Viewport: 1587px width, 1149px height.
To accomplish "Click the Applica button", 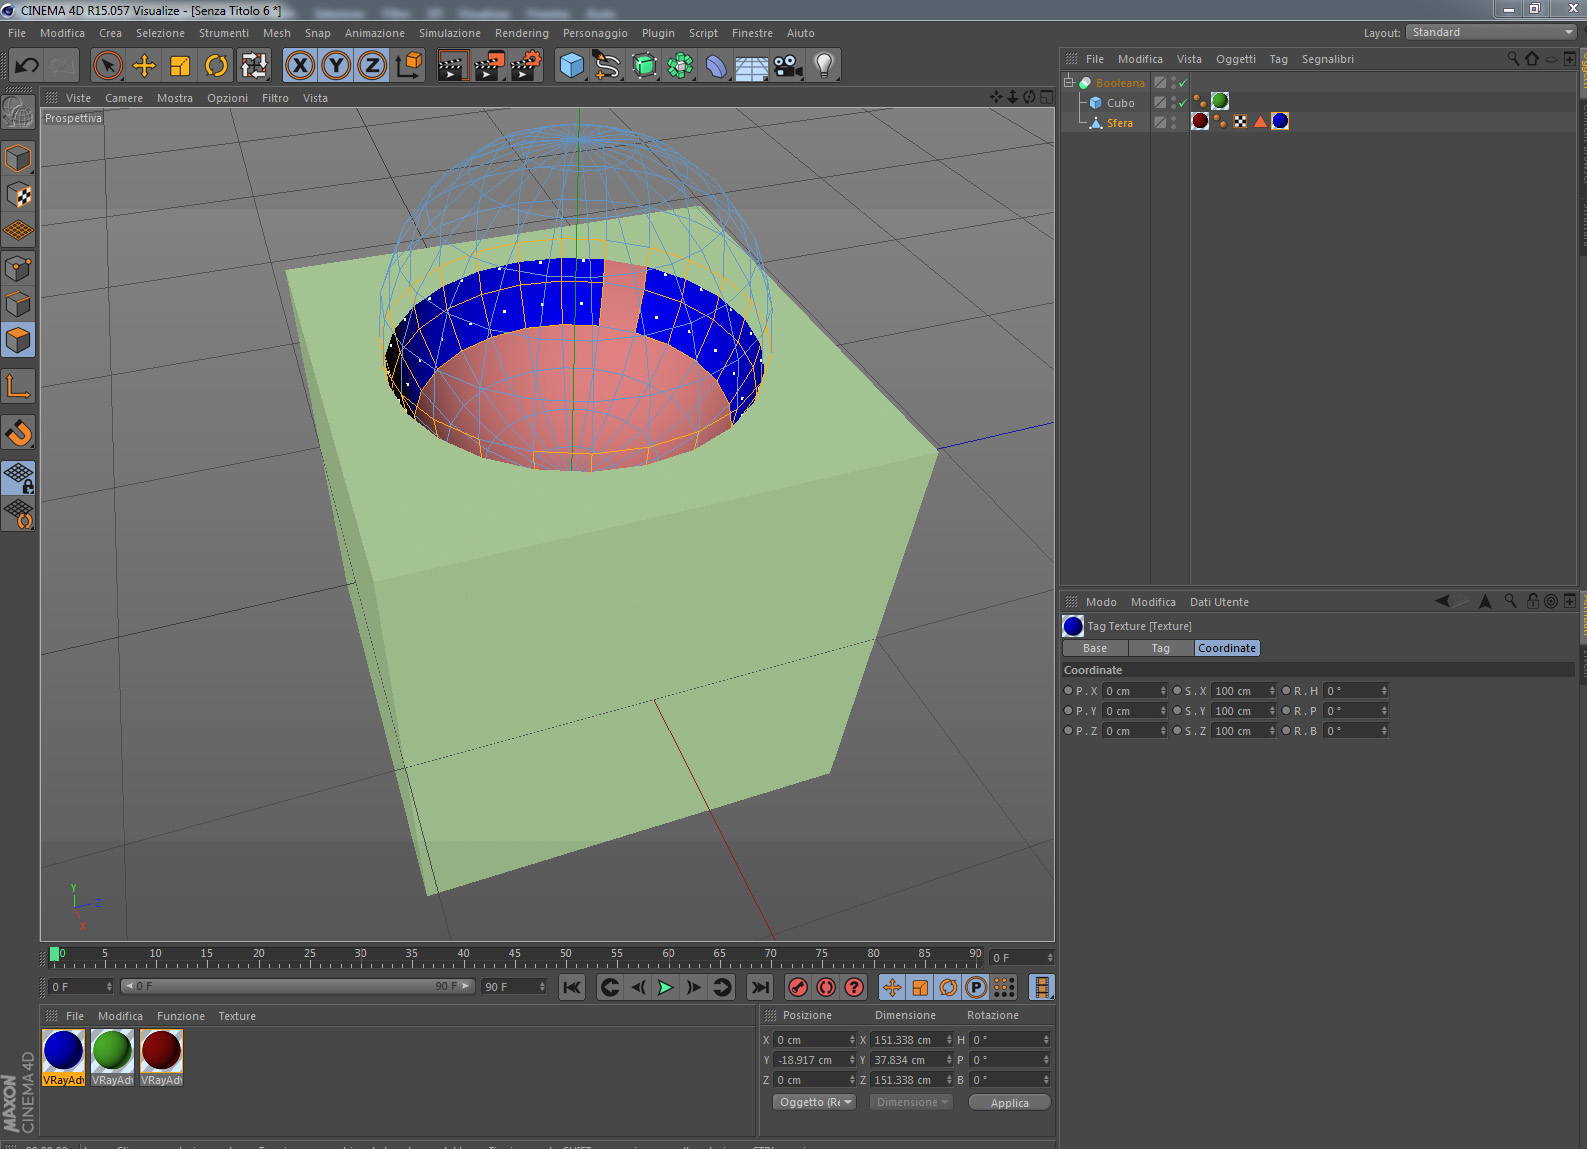I will click(x=1009, y=1102).
